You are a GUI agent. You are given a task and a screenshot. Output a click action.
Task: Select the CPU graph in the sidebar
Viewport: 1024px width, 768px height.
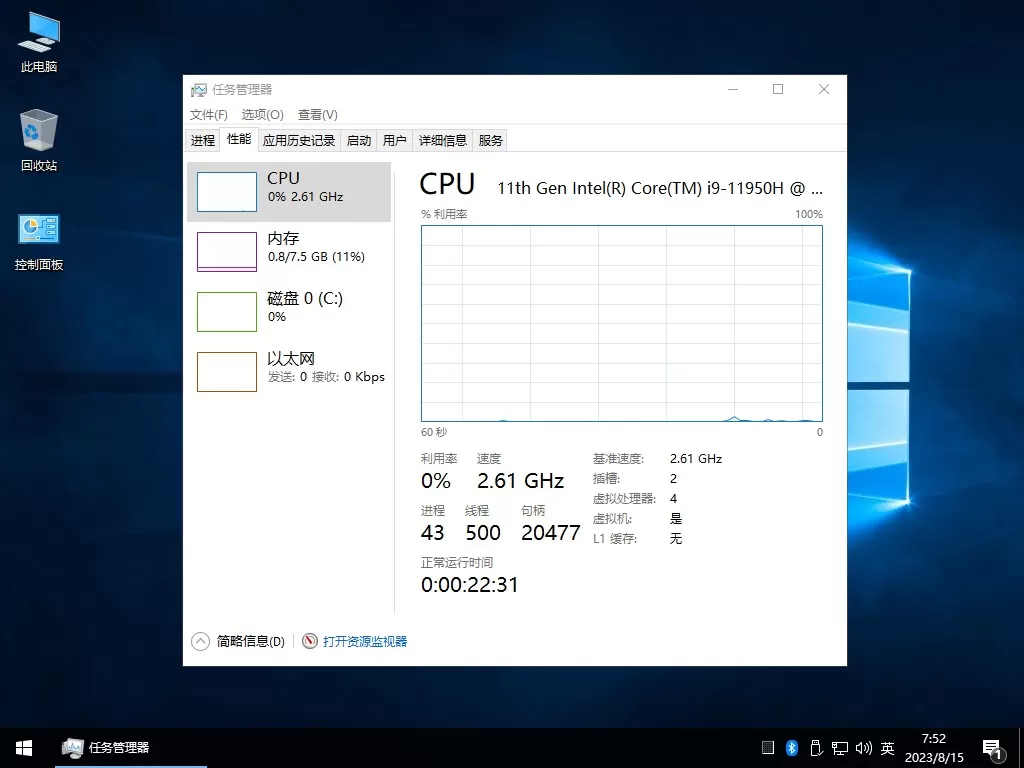pyautogui.click(x=290, y=193)
